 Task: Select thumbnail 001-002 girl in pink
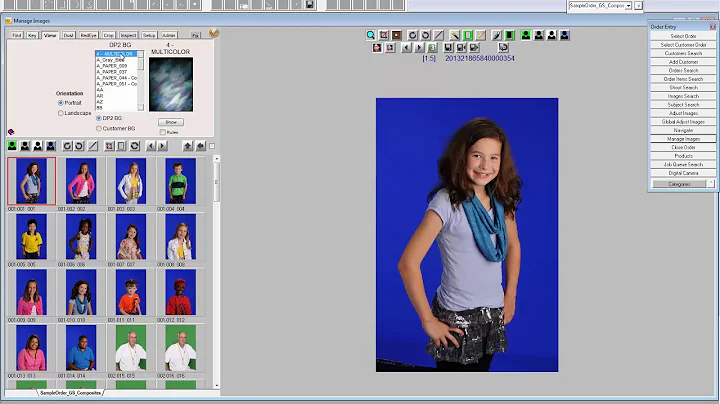coord(81,181)
